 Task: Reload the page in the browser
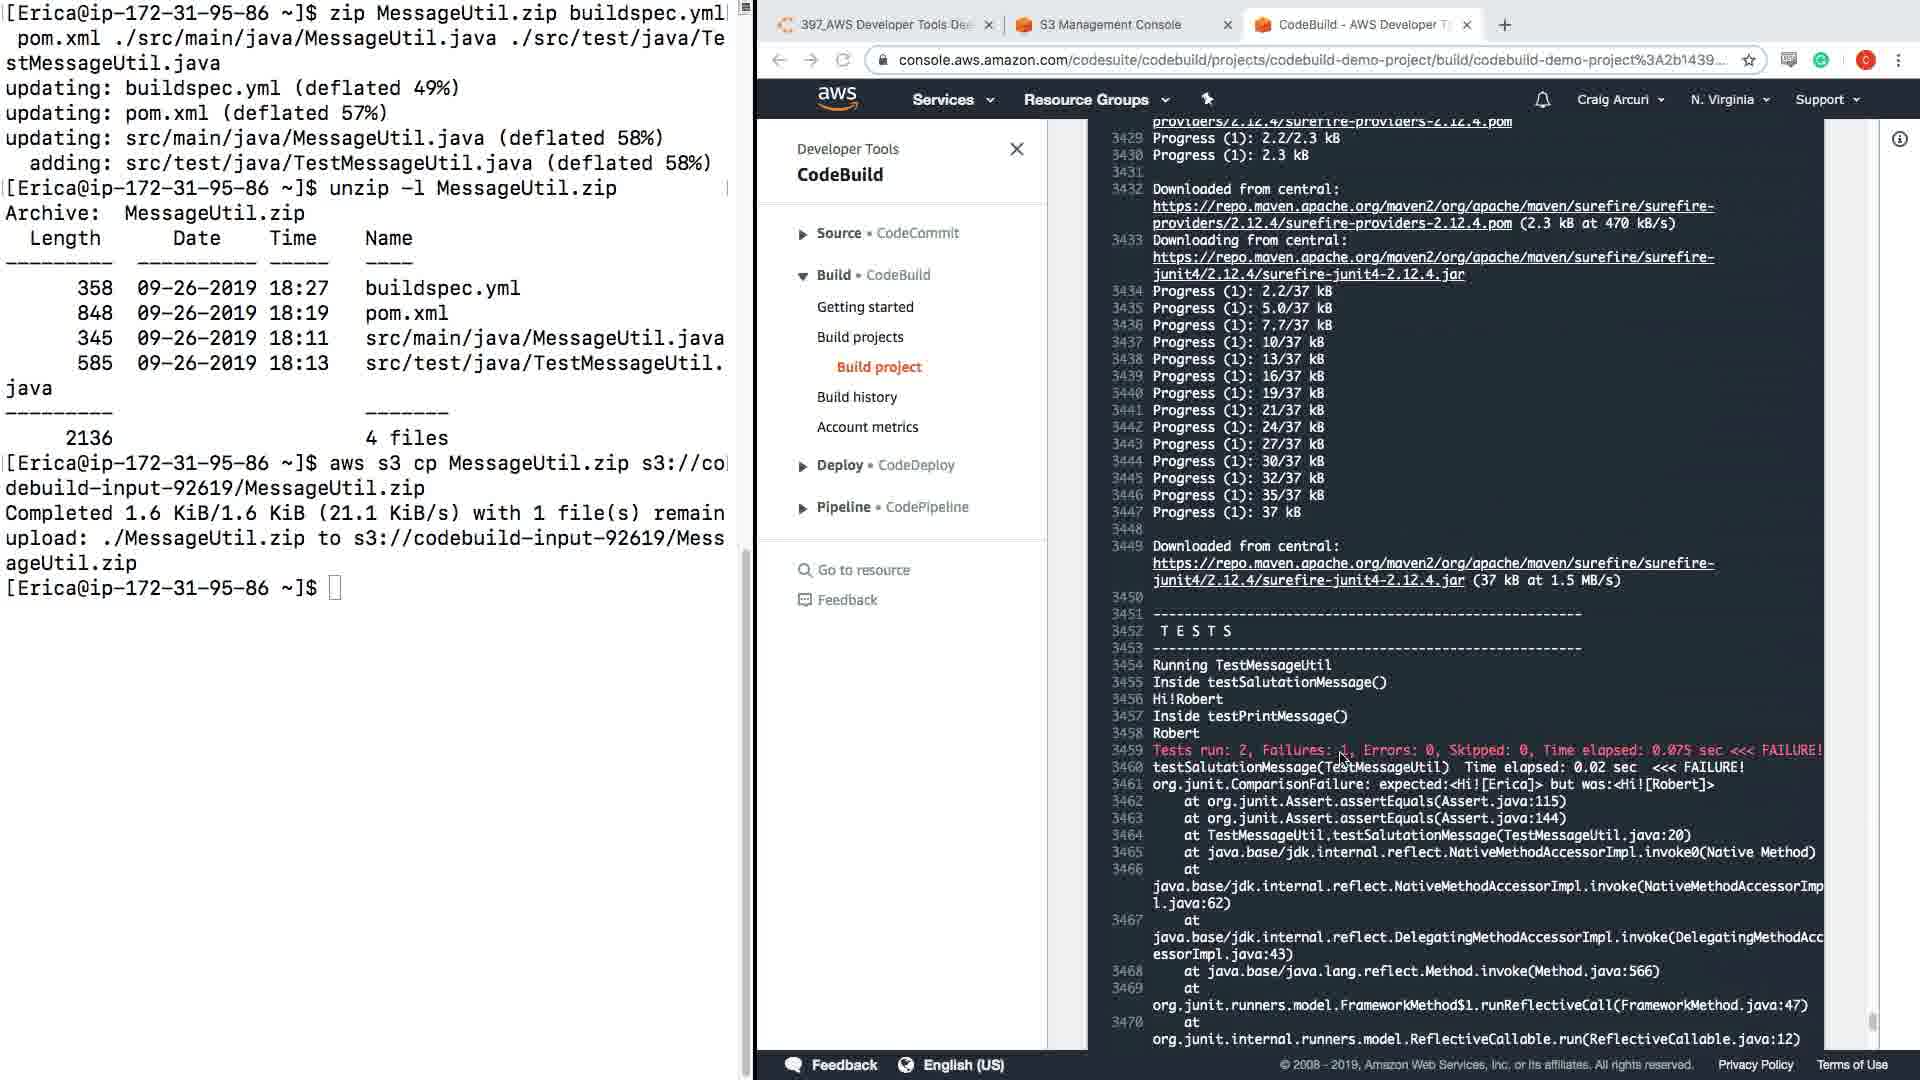tap(843, 60)
